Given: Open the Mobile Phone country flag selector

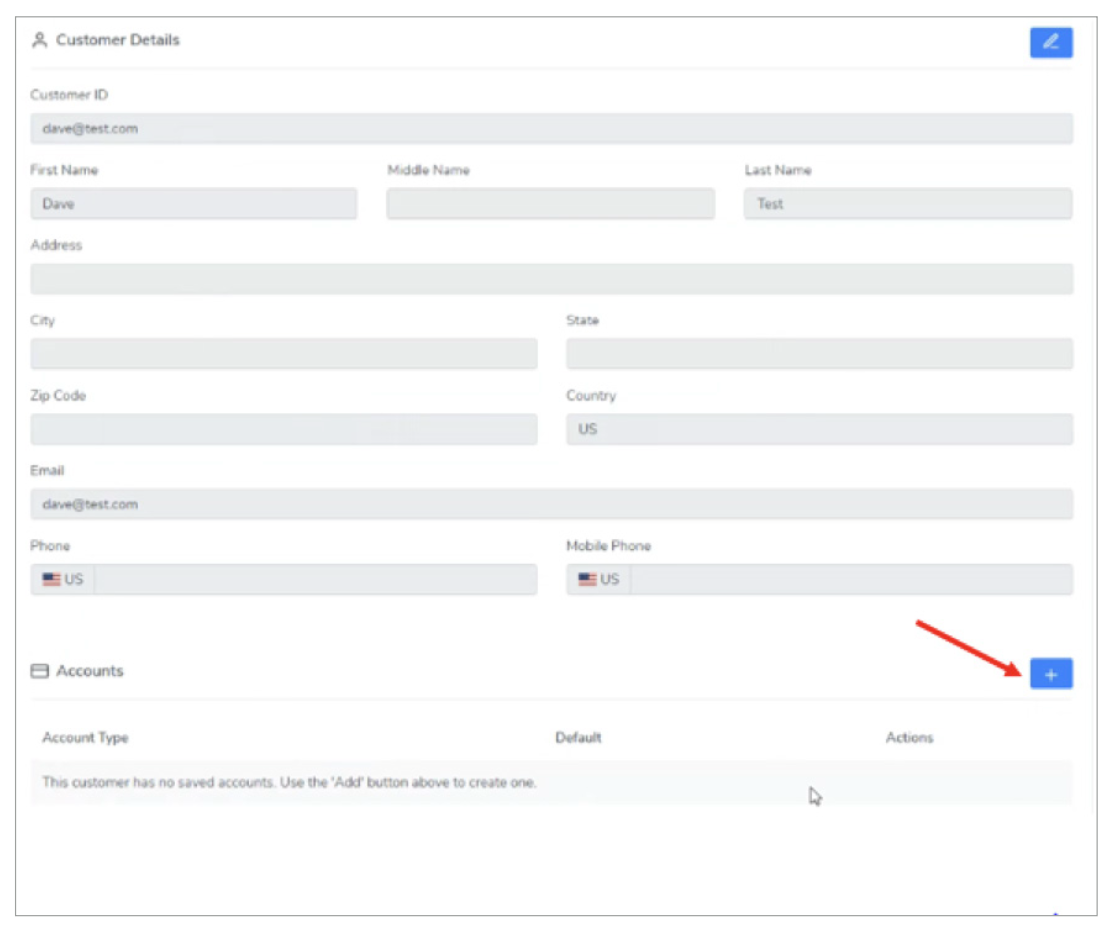Looking at the screenshot, I should [x=598, y=580].
